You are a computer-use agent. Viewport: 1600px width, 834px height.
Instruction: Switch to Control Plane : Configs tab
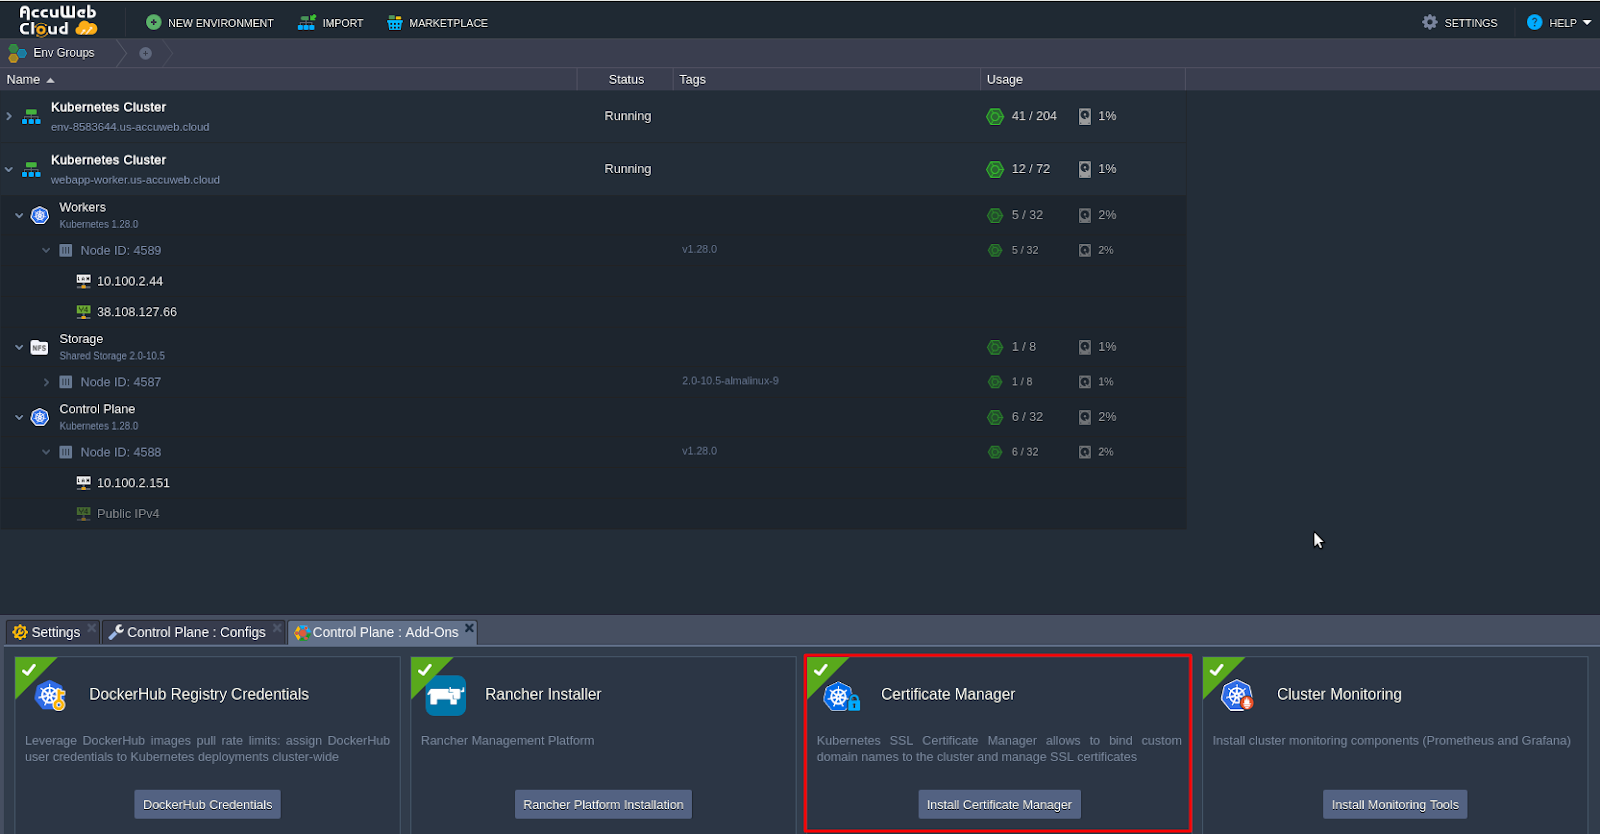click(x=196, y=632)
